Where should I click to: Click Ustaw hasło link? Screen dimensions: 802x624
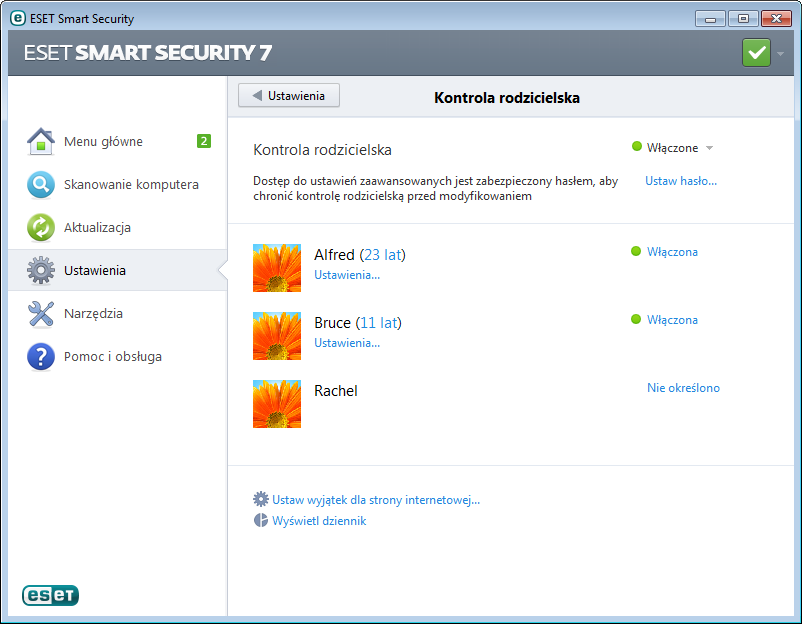pyautogui.click(x=681, y=181)
